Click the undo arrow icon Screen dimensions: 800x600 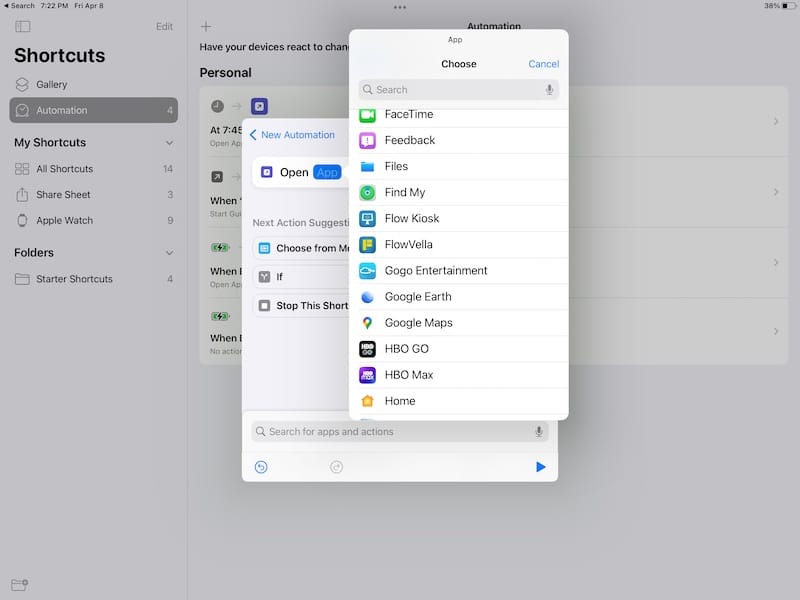click(261, 467)
